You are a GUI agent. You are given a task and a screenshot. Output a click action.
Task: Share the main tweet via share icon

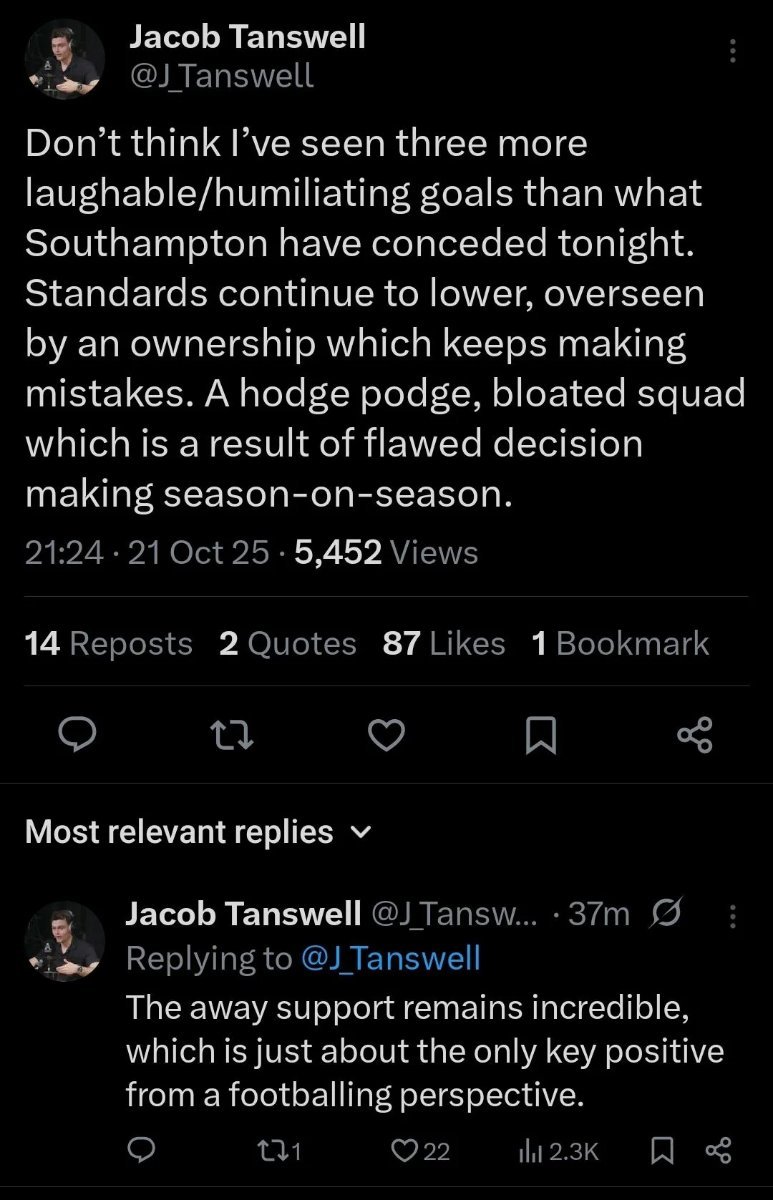[x=695, y=736]
